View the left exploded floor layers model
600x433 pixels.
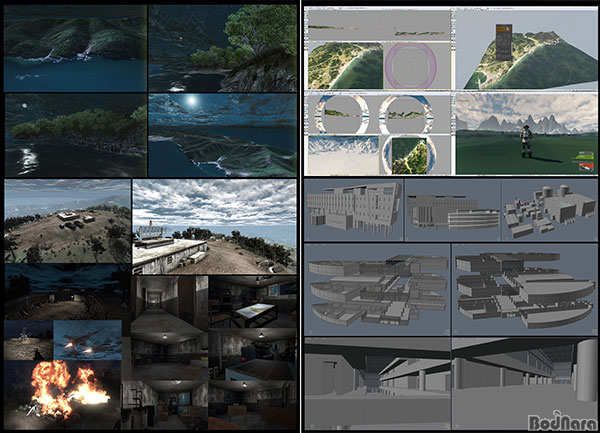[x=377, y=290]
